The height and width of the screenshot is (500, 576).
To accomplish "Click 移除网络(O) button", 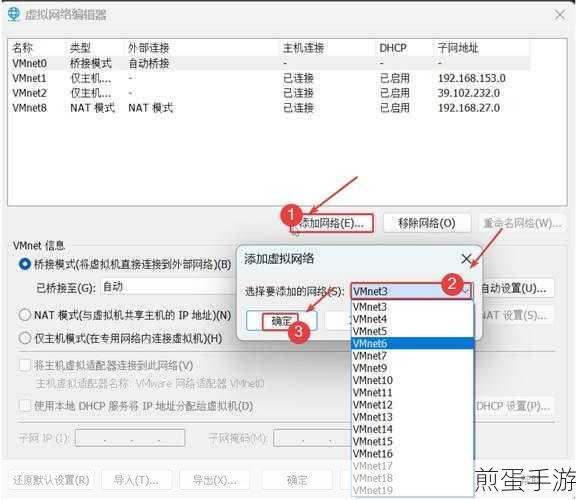I will (x=427, y=223).
